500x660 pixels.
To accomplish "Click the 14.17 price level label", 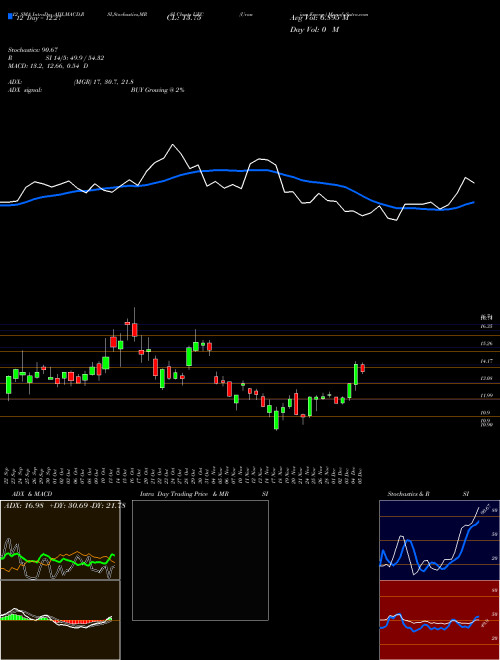I will (x=487, y=361).
